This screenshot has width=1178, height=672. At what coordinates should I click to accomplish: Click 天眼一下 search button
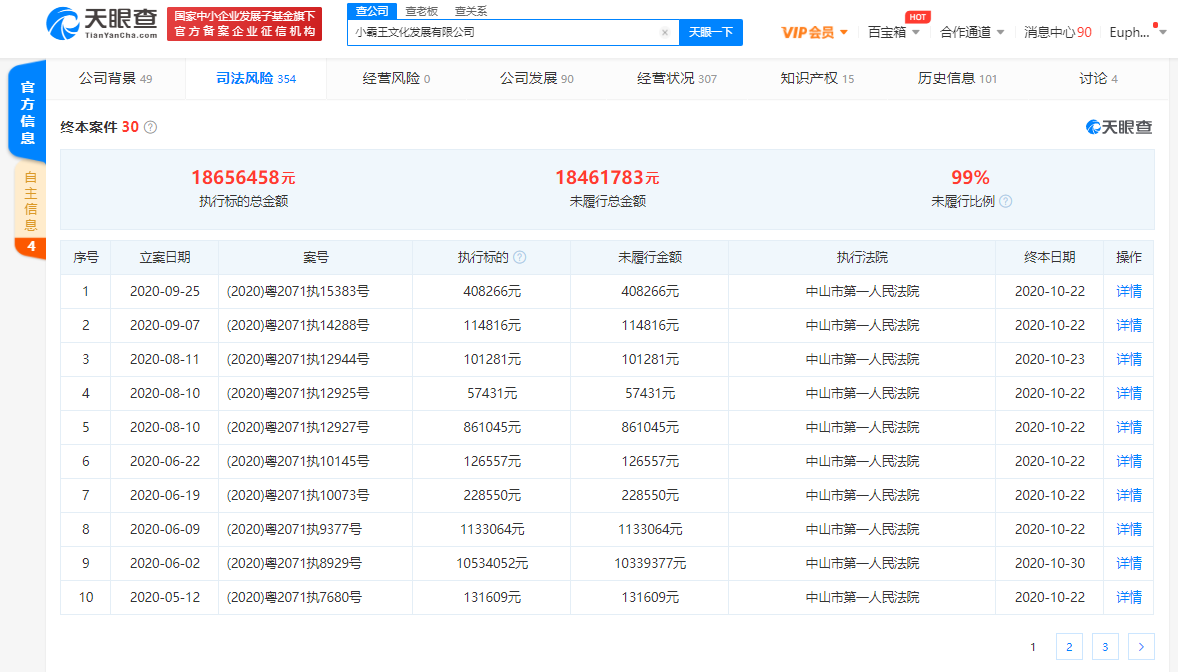[711, 32]
